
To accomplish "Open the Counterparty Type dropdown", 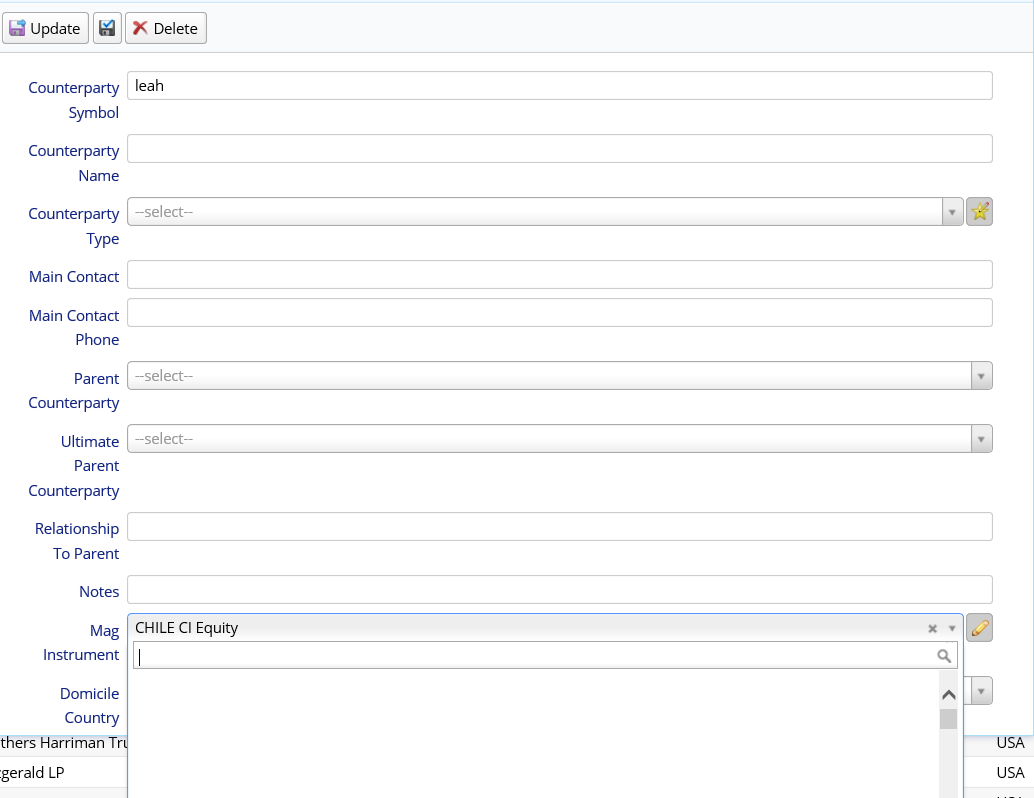I will [951, 211].
